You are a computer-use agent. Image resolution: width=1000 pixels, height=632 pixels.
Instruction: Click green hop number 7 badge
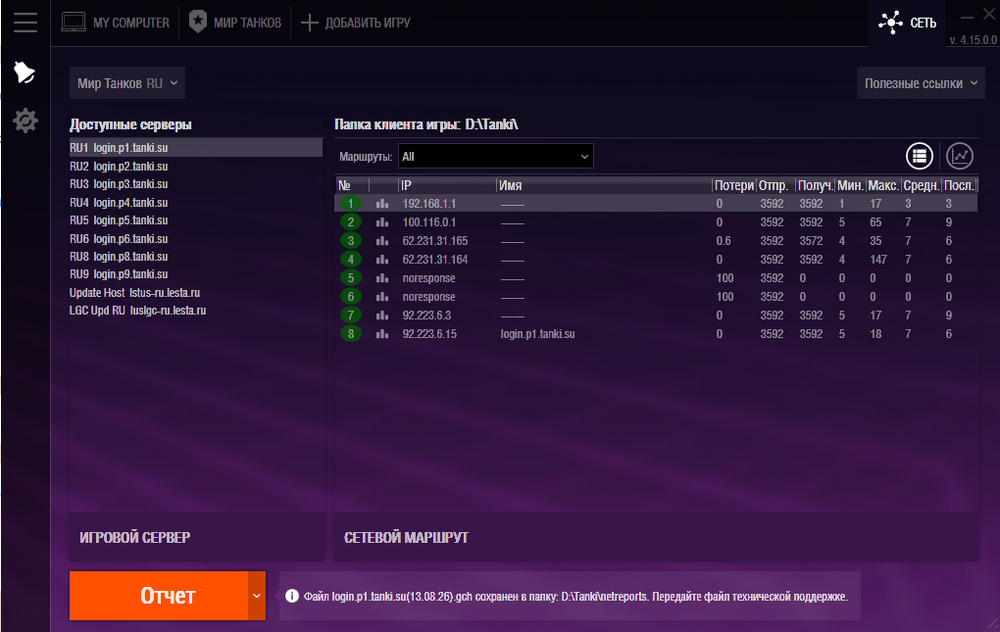pyautogui.click(x=350, y=314)
